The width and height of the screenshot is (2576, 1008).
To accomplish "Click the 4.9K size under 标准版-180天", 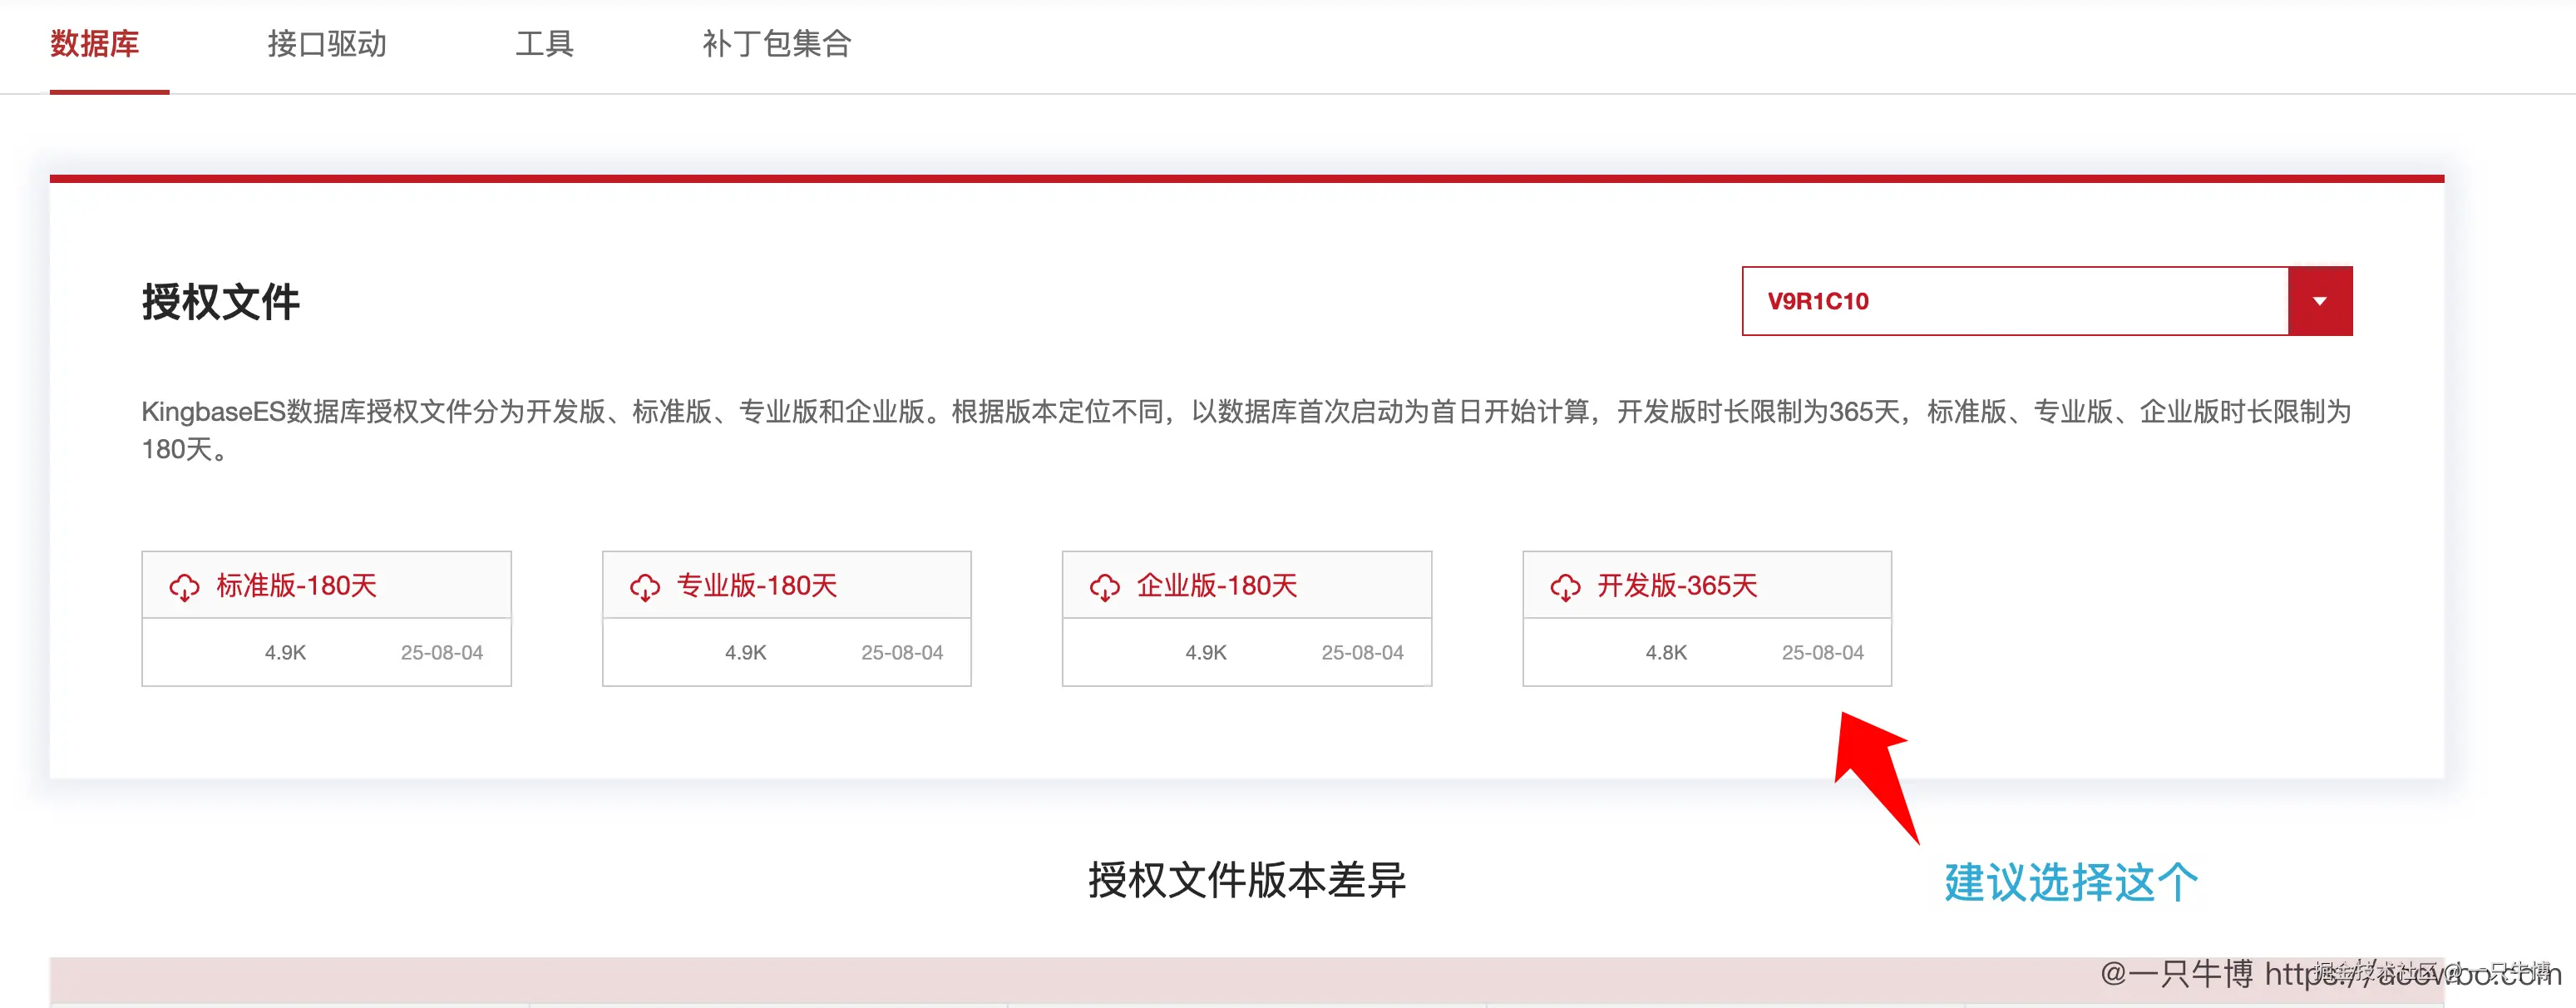I will coord(285,653).
